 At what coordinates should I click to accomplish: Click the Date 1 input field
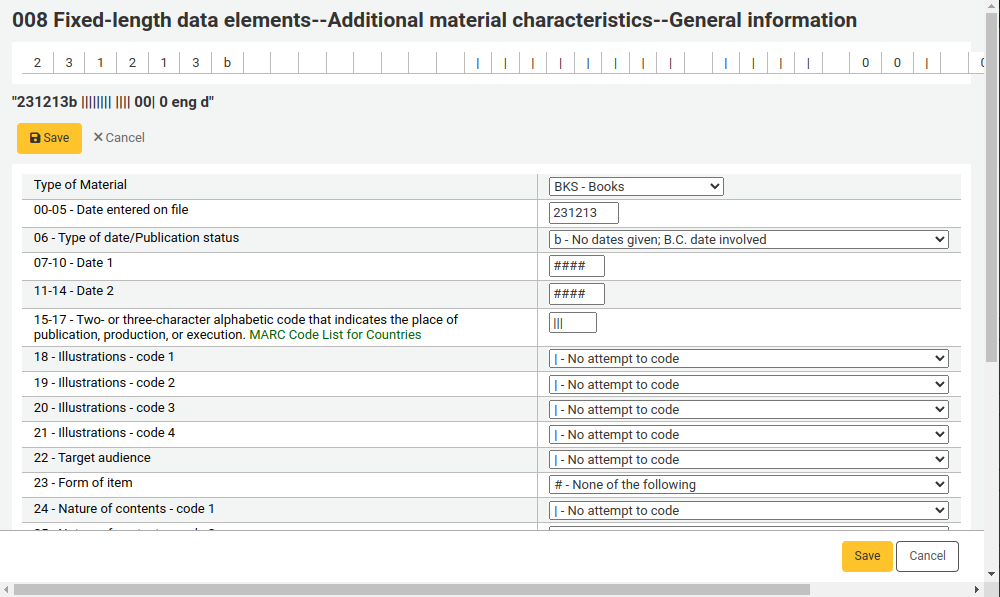577,266
